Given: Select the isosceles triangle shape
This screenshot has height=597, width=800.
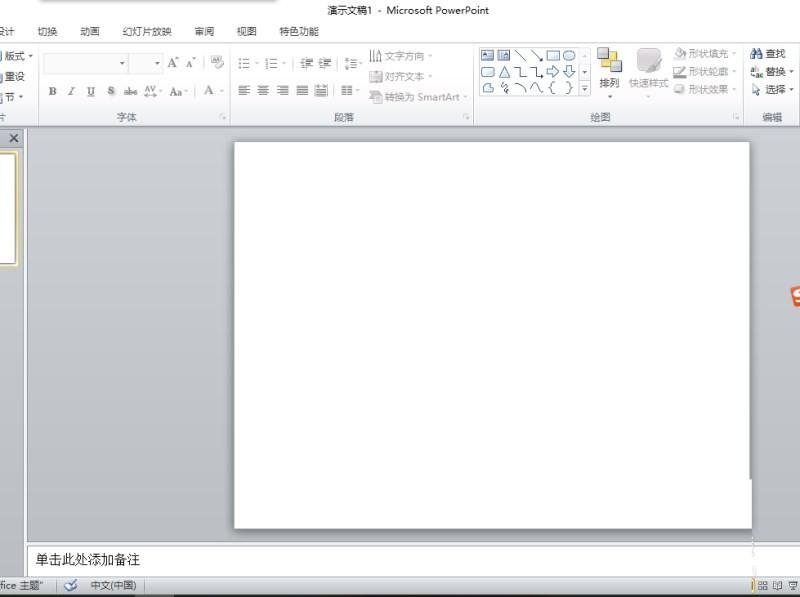Looking at the screenshot, I should point(504,72).
